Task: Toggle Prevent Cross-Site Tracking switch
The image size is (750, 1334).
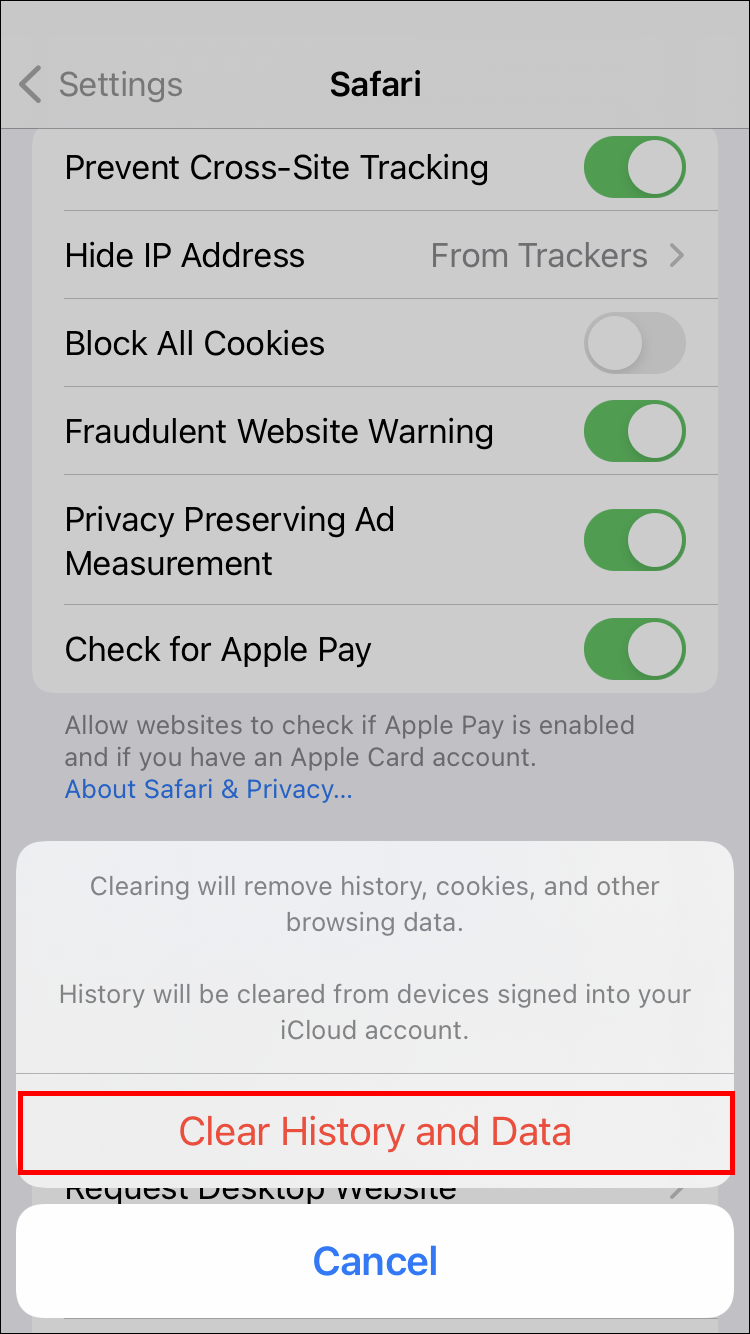Action: [x=635, y=167]
